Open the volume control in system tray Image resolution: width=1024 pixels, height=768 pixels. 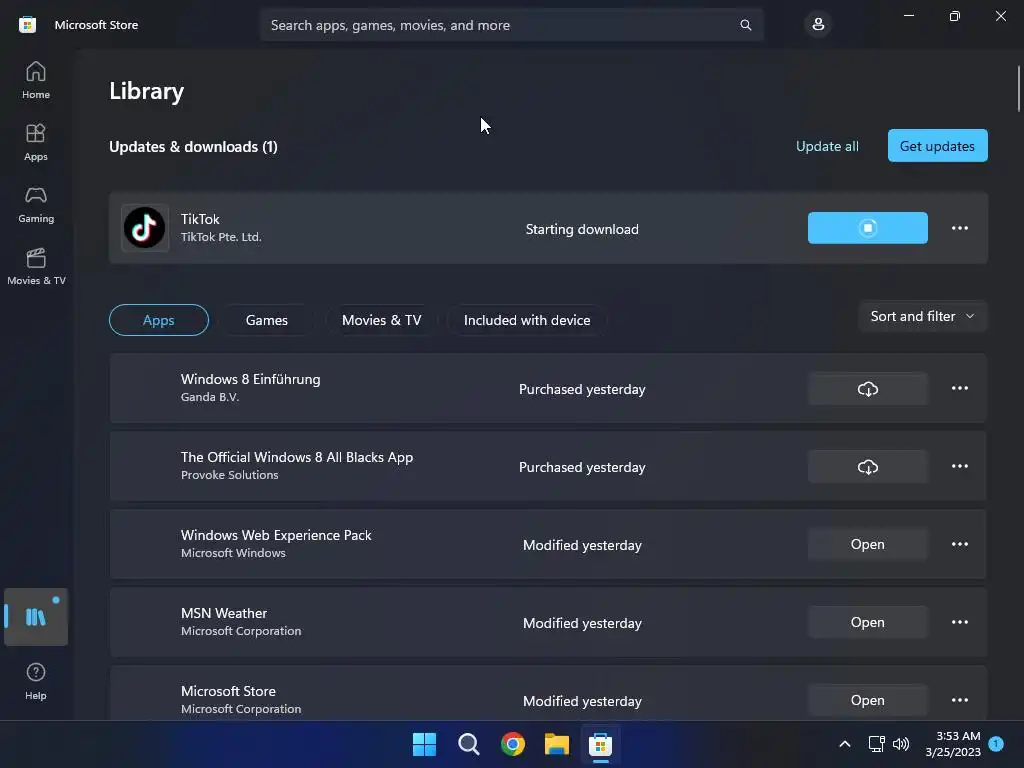[x=901, y=744]
